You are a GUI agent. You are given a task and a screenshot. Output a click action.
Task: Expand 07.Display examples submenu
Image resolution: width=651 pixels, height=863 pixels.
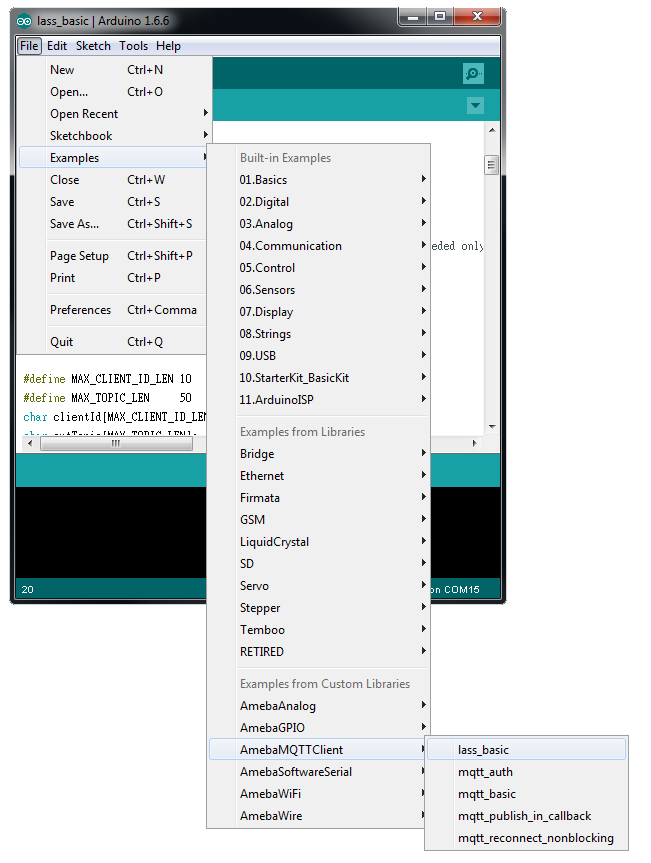pos(319,312)
